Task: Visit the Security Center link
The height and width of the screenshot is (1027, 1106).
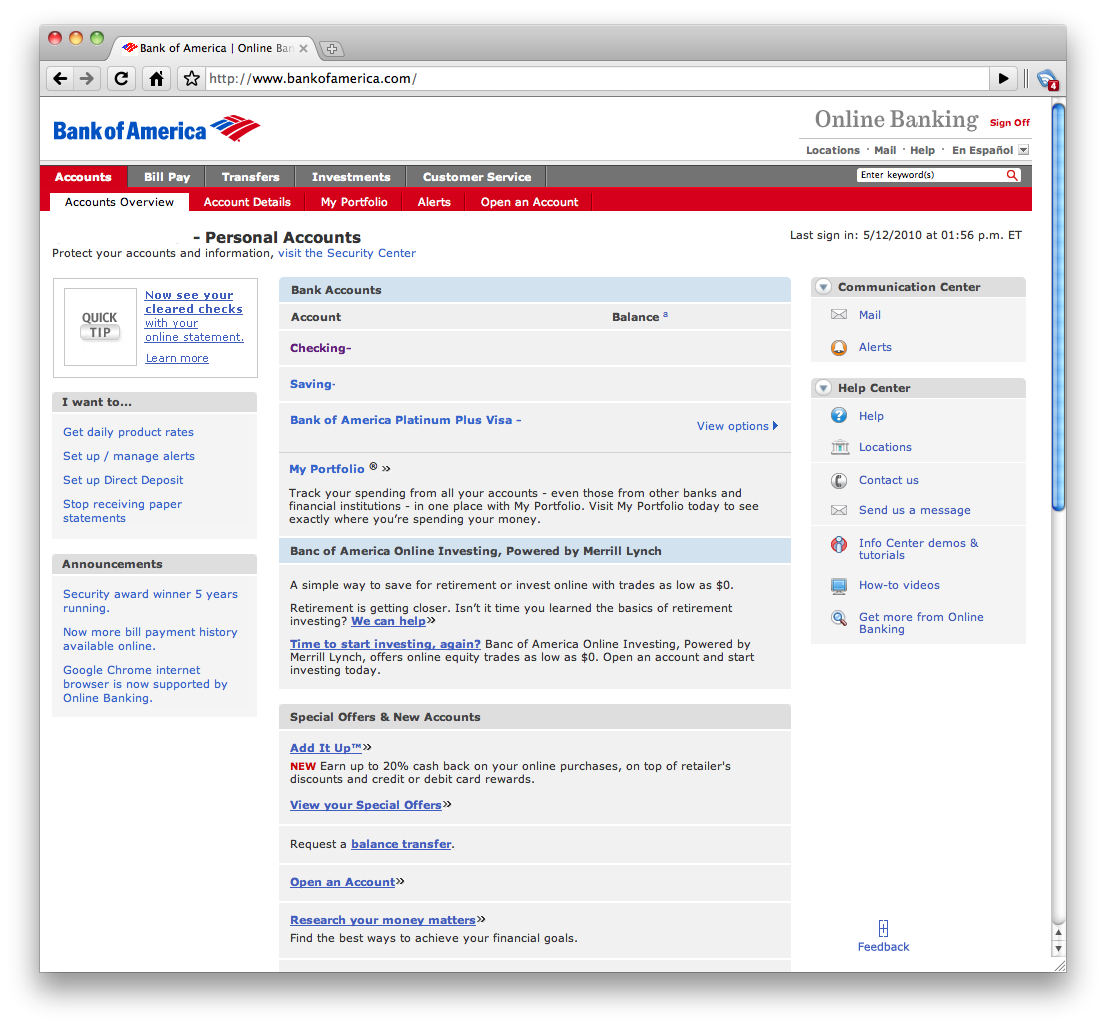Action: click(x=347, y=253)
